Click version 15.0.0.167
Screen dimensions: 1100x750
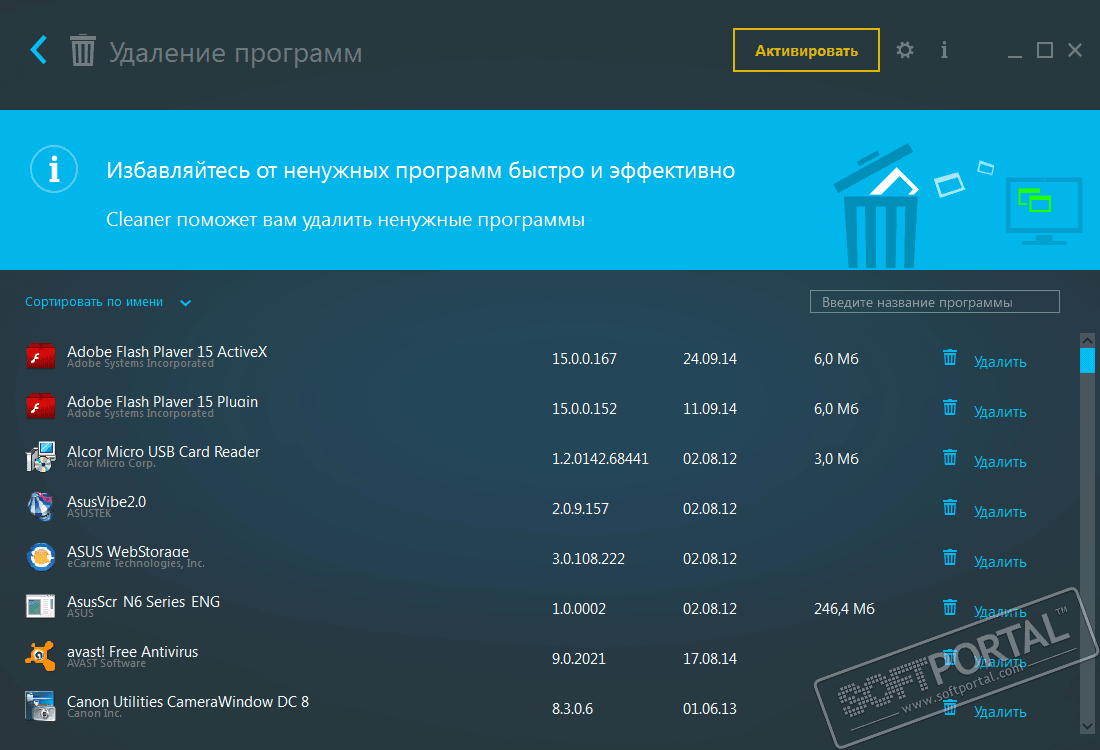tap(584, 359)
